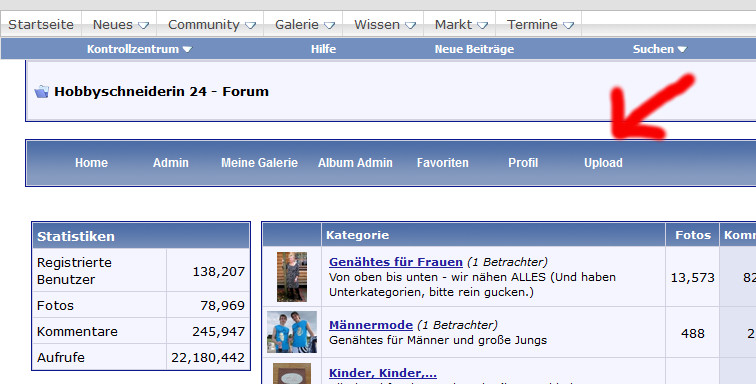Go to the Startseite tab
The height and width of the screenshot is (384, 756).
click(41, 25)
